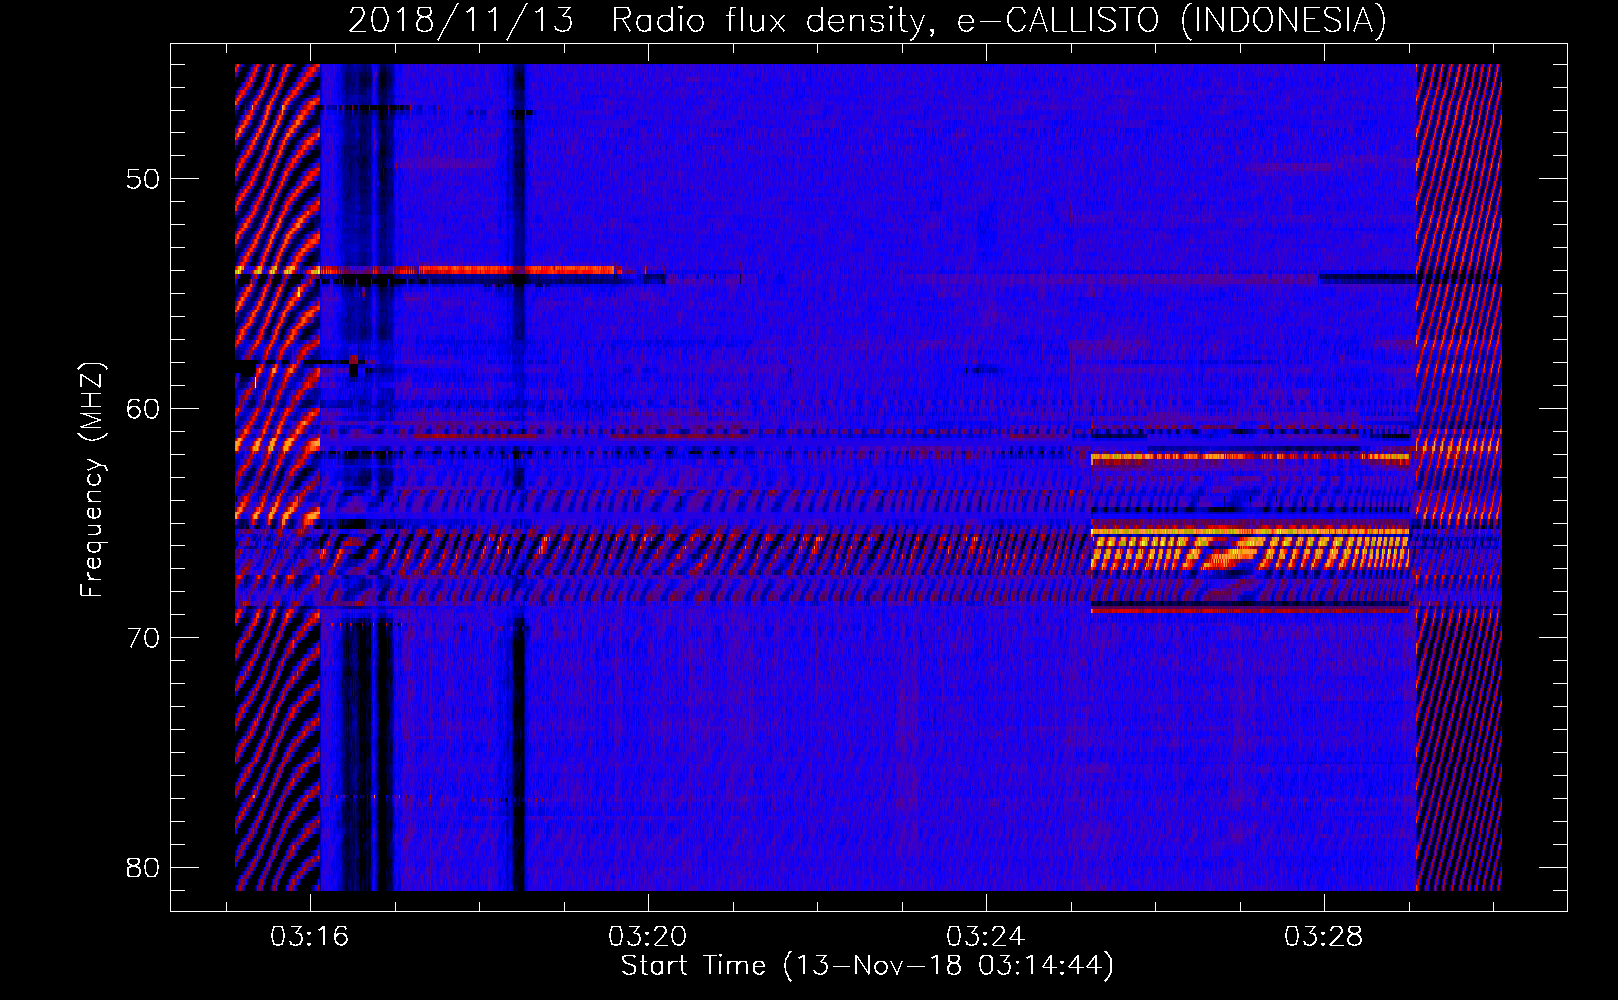Click the 80 frequency tick label
The height and width of the screenshot is (1000, 1618).
(144, 867)
